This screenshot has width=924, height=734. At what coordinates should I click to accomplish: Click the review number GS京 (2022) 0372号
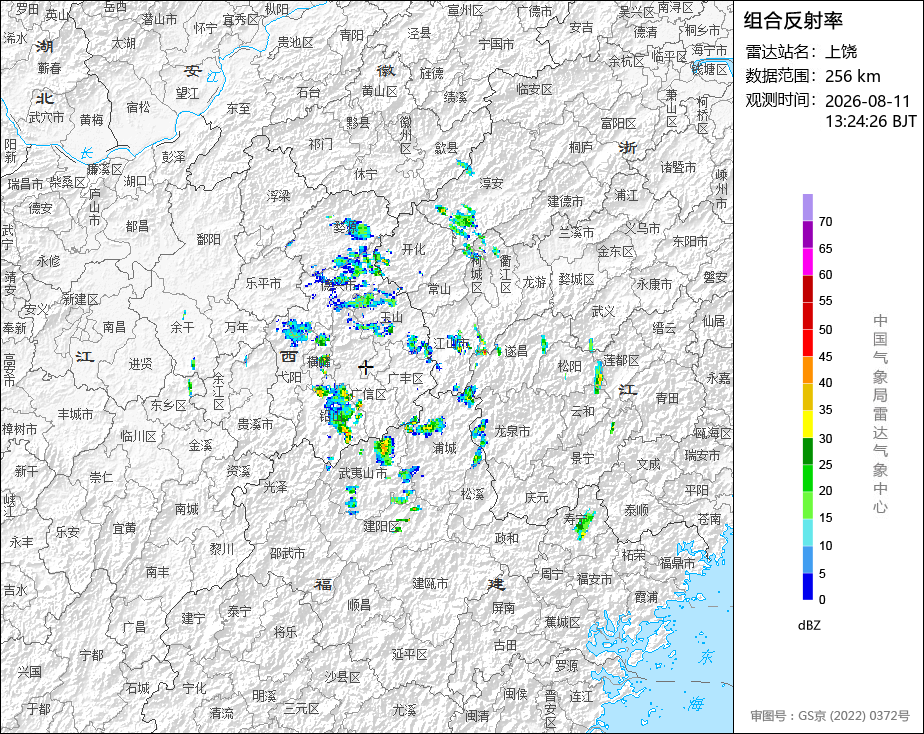coord(830,716)
